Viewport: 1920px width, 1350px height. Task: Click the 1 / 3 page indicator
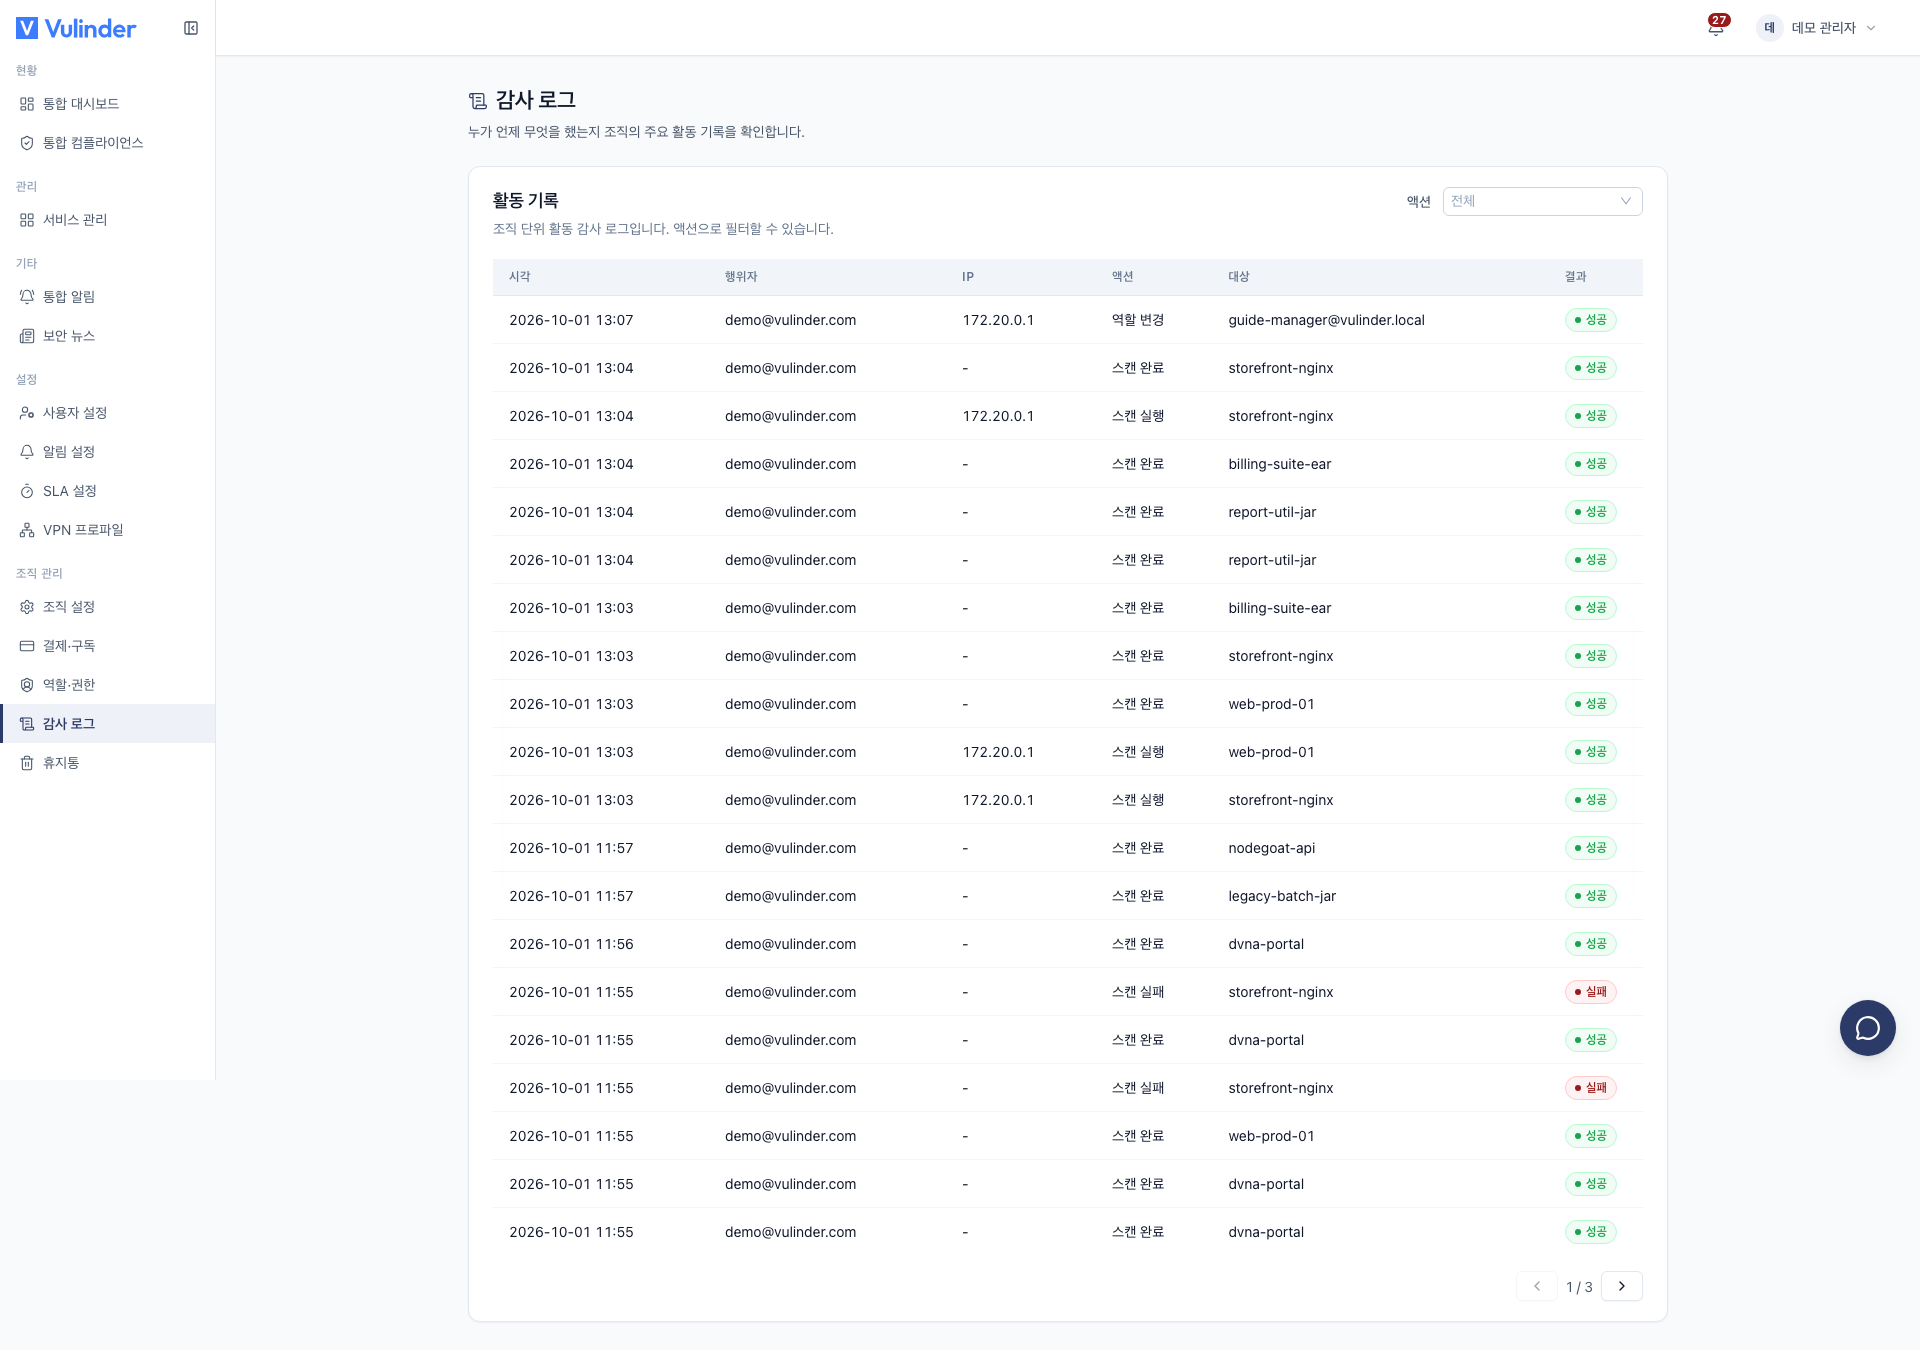[x=1579, y=1287]
